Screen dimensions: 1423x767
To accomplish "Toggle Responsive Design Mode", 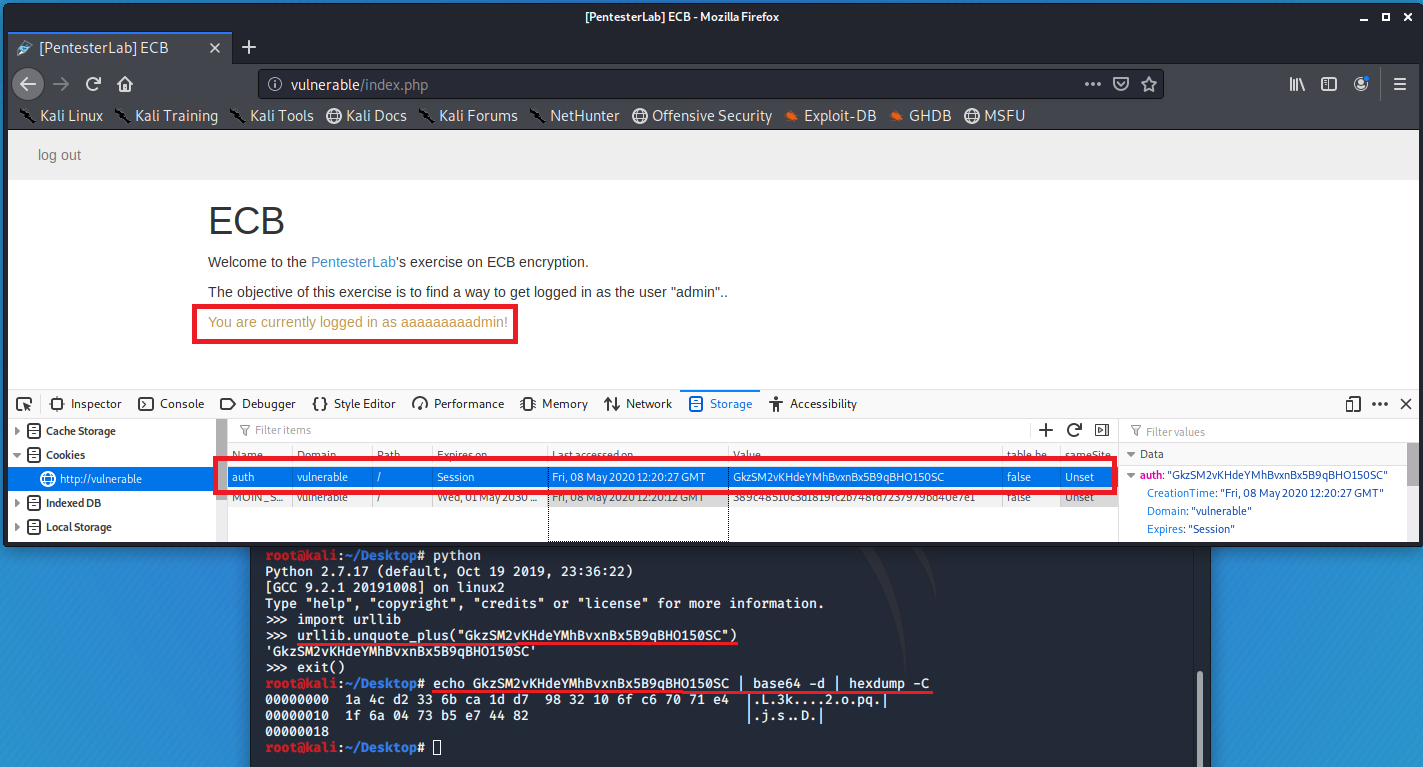I will pos(1353,404).
